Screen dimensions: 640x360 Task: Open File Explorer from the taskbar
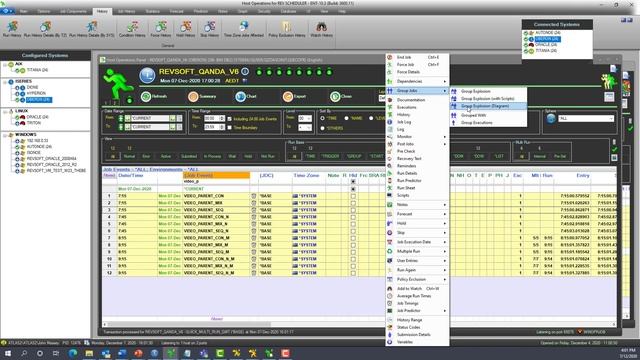coord(89,353)
